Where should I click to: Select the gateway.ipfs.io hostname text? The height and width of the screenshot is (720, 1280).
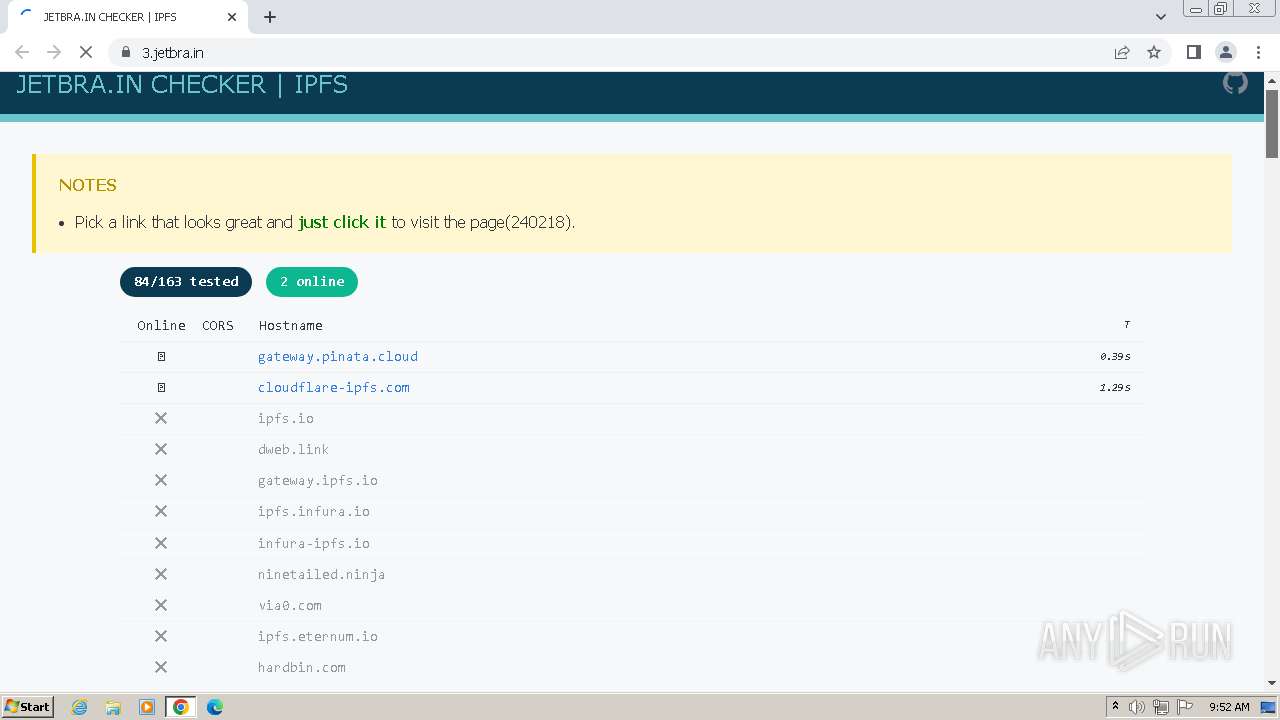click(318, 480)
